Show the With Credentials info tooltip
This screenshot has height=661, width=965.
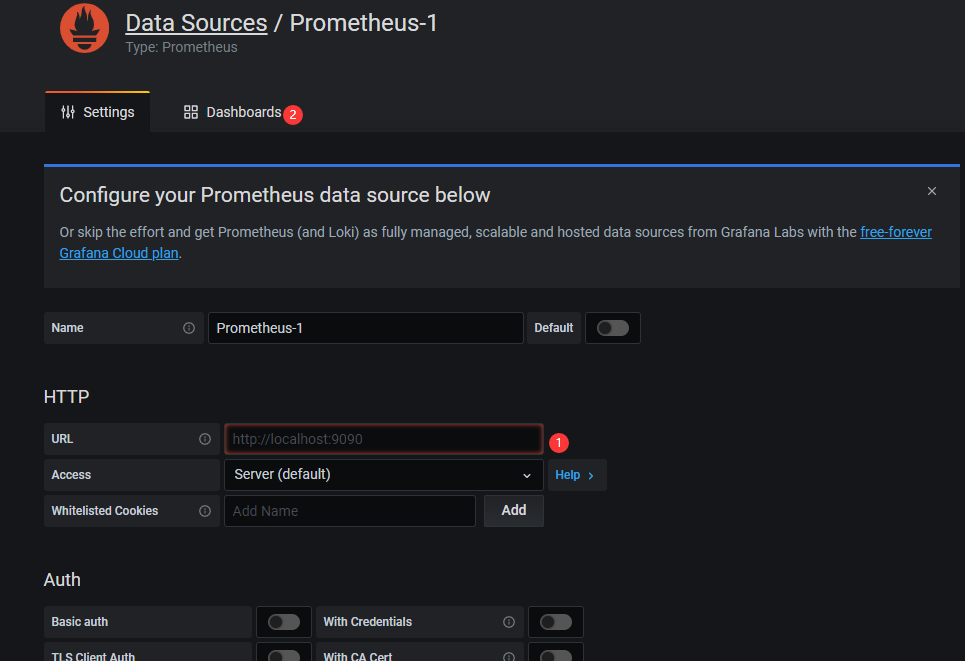509,622
